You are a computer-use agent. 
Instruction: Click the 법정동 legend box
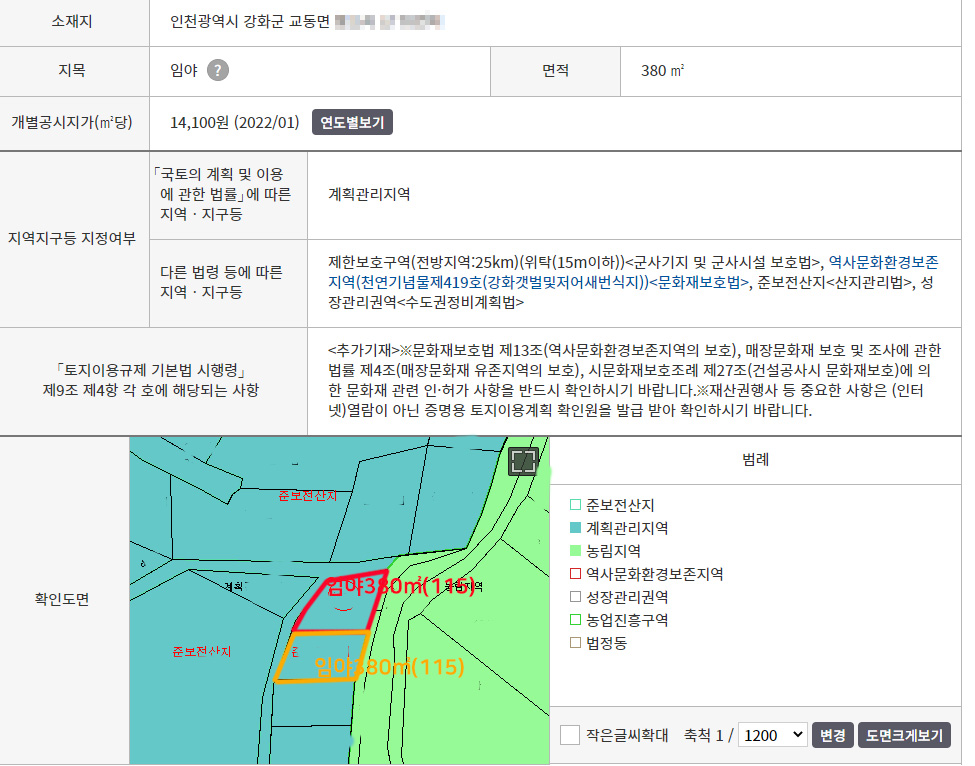coord(575,643)
